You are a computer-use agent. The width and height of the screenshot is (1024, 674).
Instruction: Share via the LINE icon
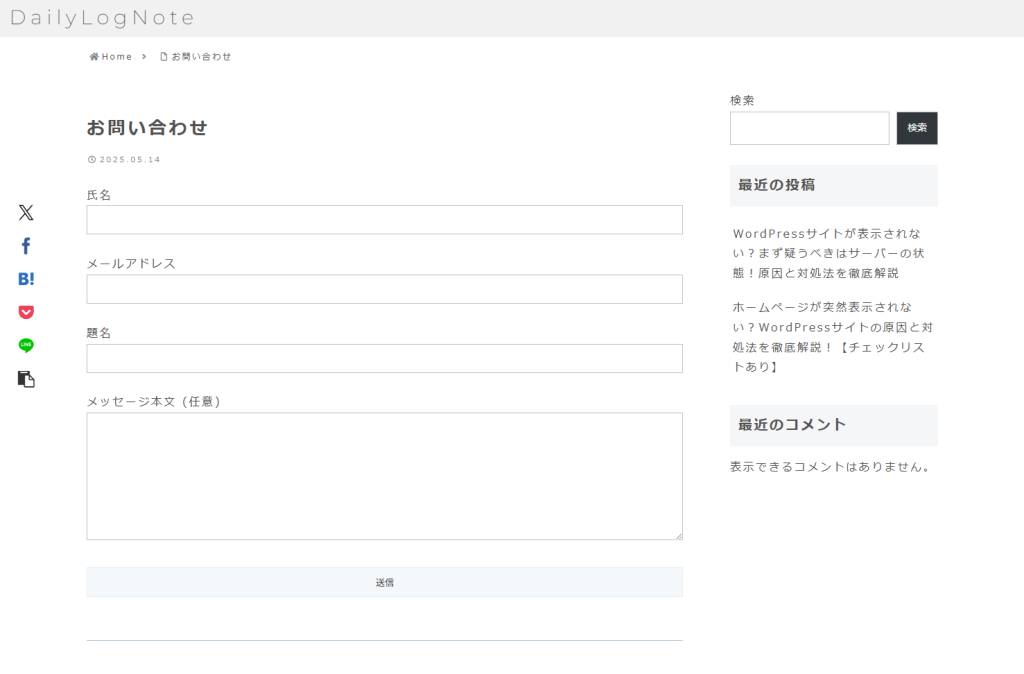pos(26,345)
